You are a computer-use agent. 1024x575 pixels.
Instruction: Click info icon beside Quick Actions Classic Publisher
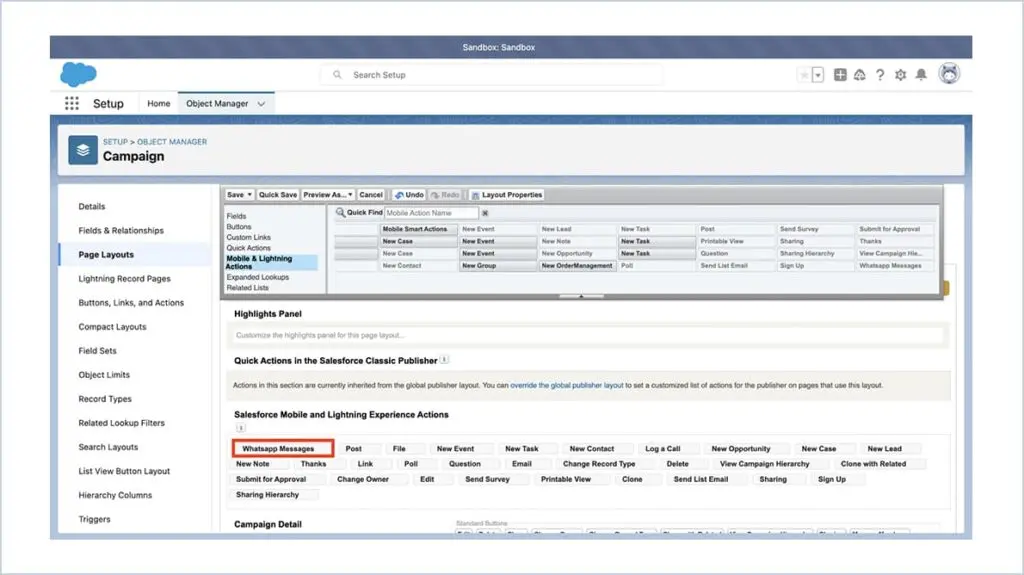[x=444, y=359]
